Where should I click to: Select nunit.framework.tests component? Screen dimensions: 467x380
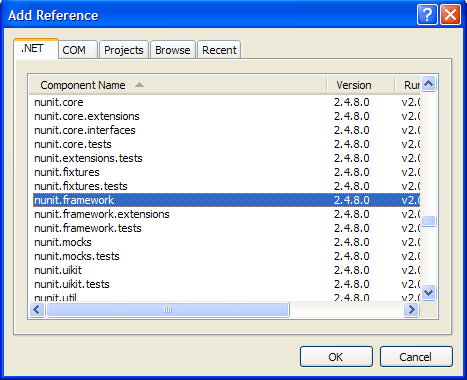(88, 228)
